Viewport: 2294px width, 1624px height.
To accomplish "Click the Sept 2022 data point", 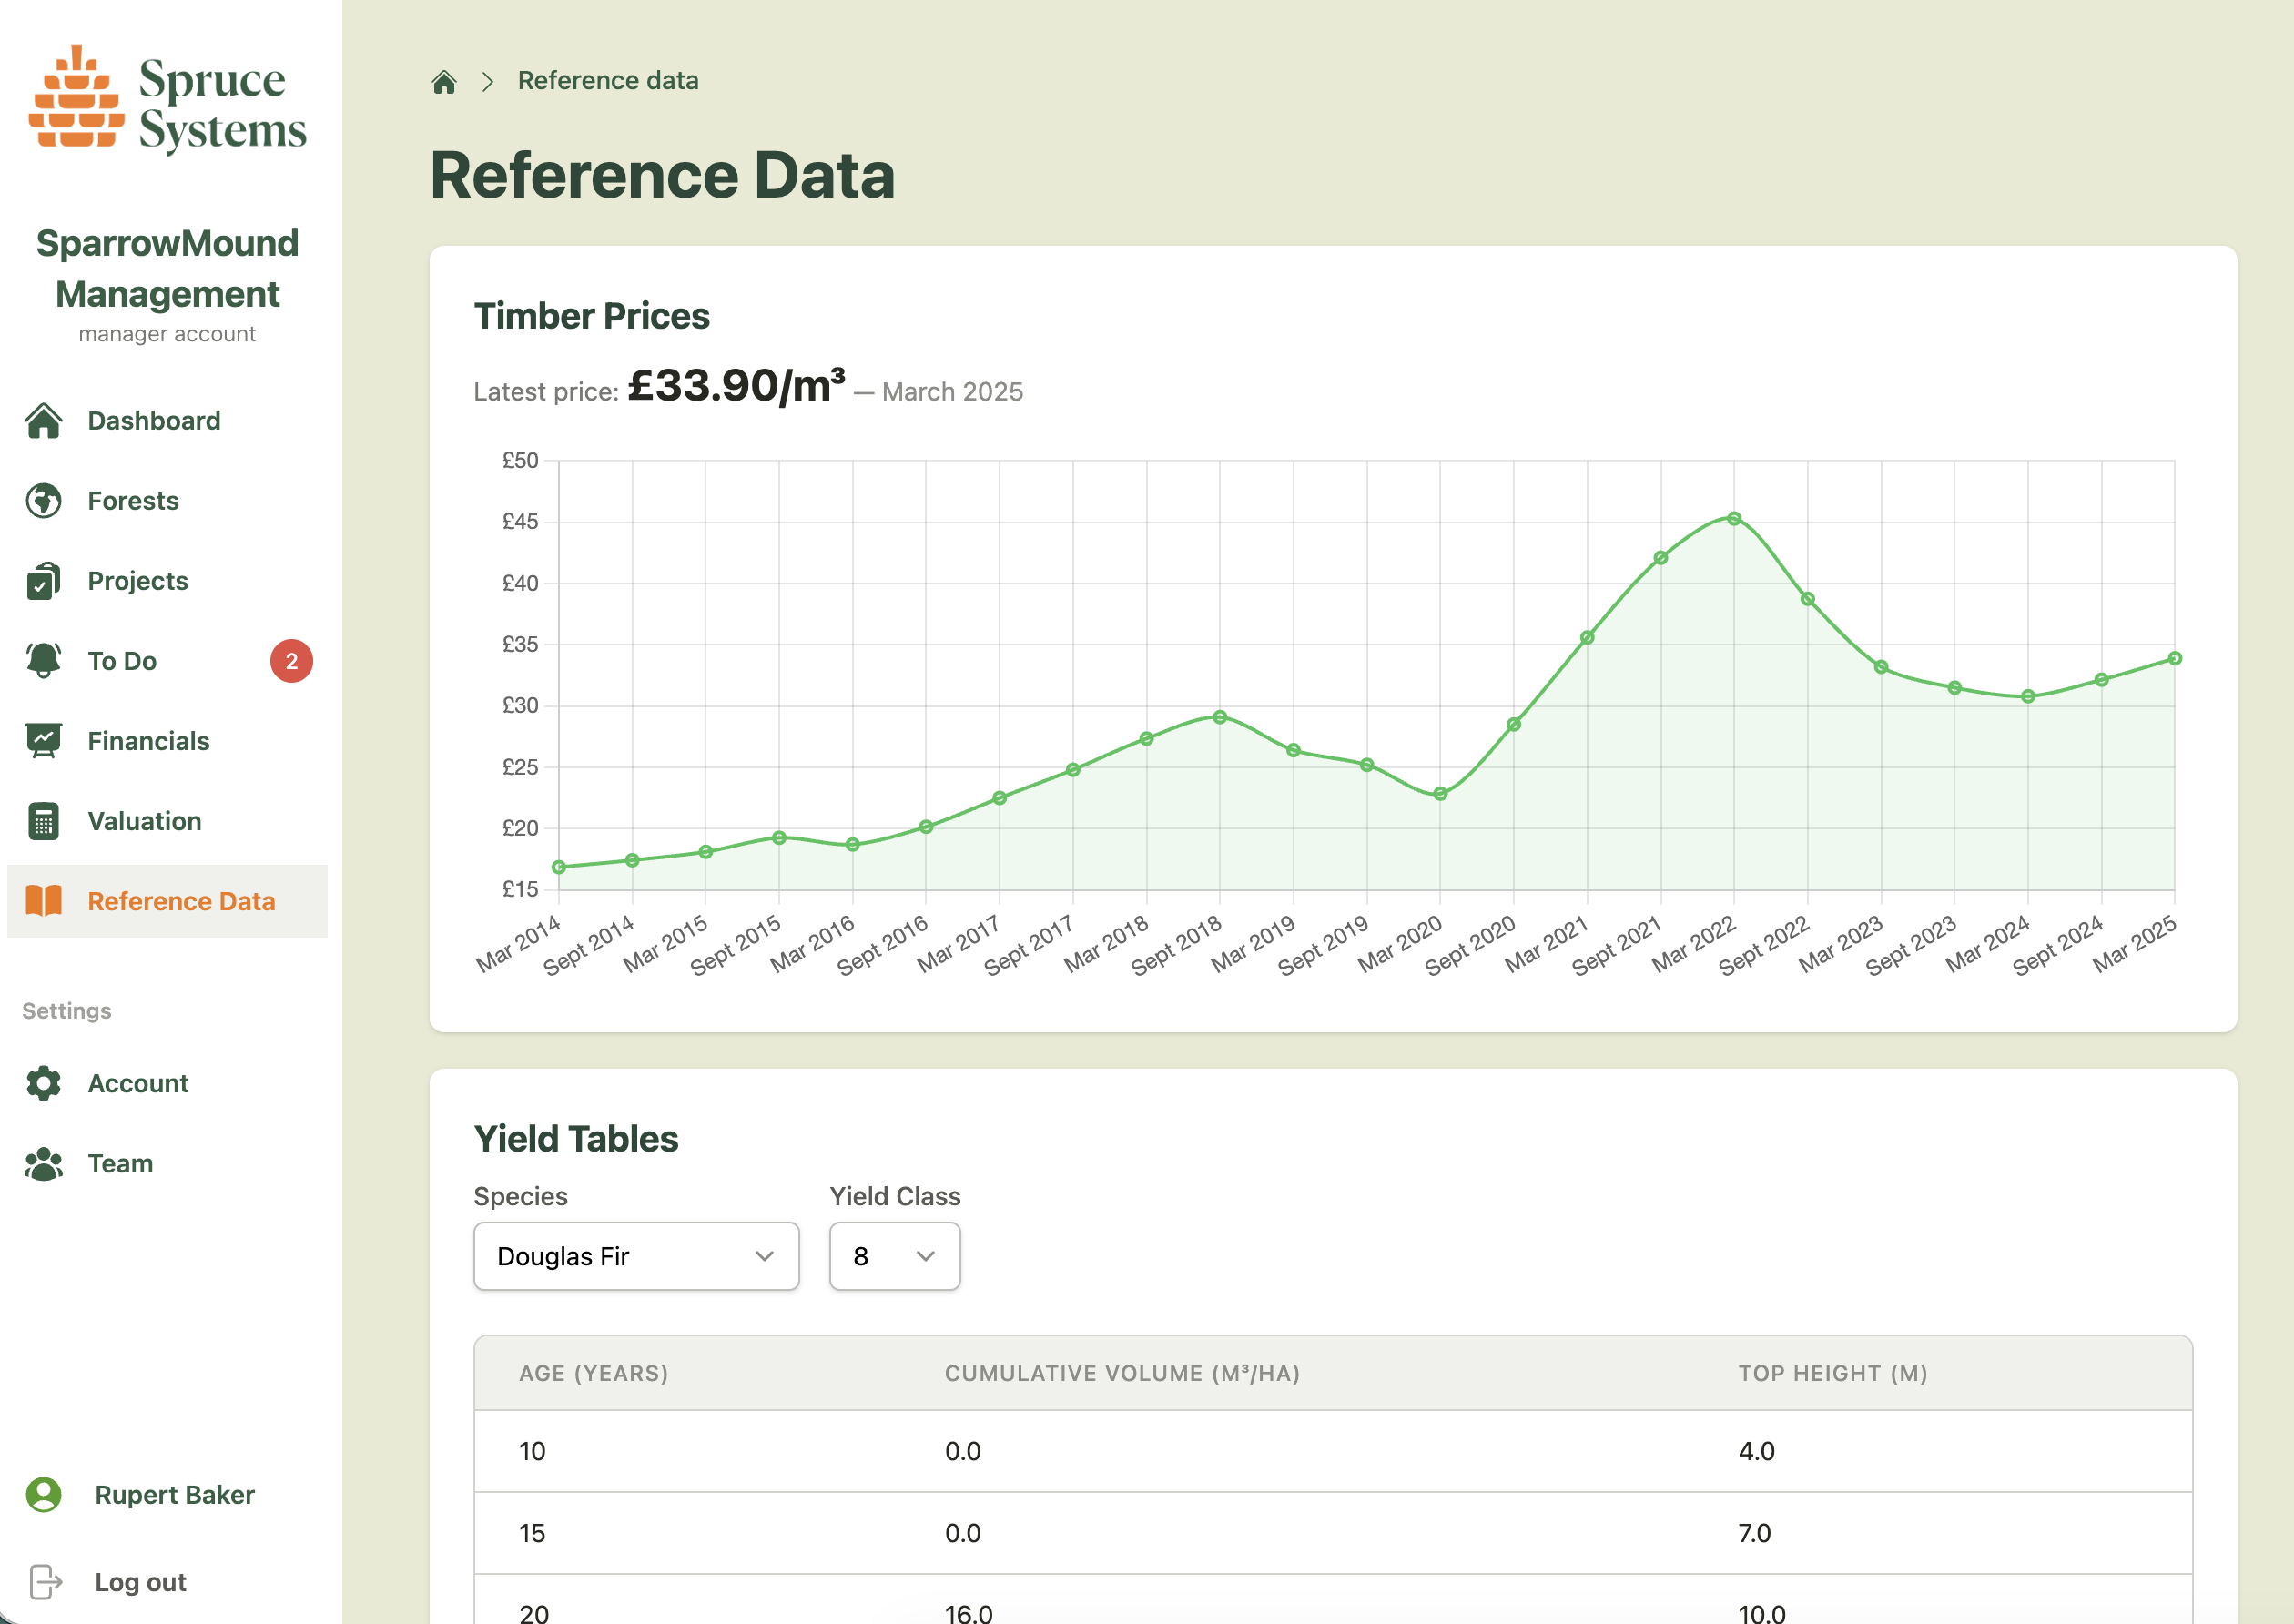I will tap(1808, 599).
